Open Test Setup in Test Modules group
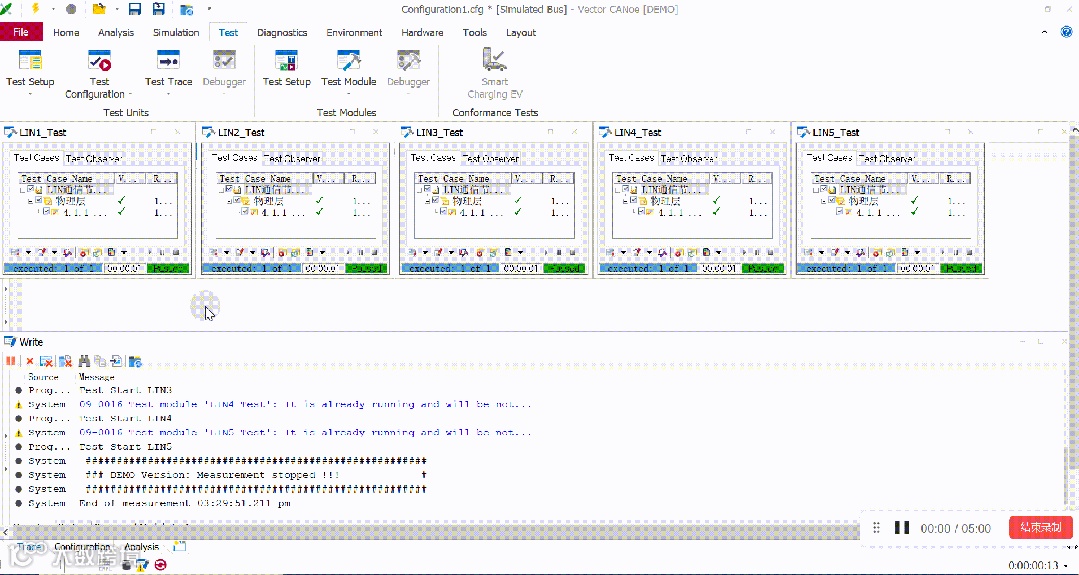The width and height of the screenshot is (1079, 575). [287, 69]
